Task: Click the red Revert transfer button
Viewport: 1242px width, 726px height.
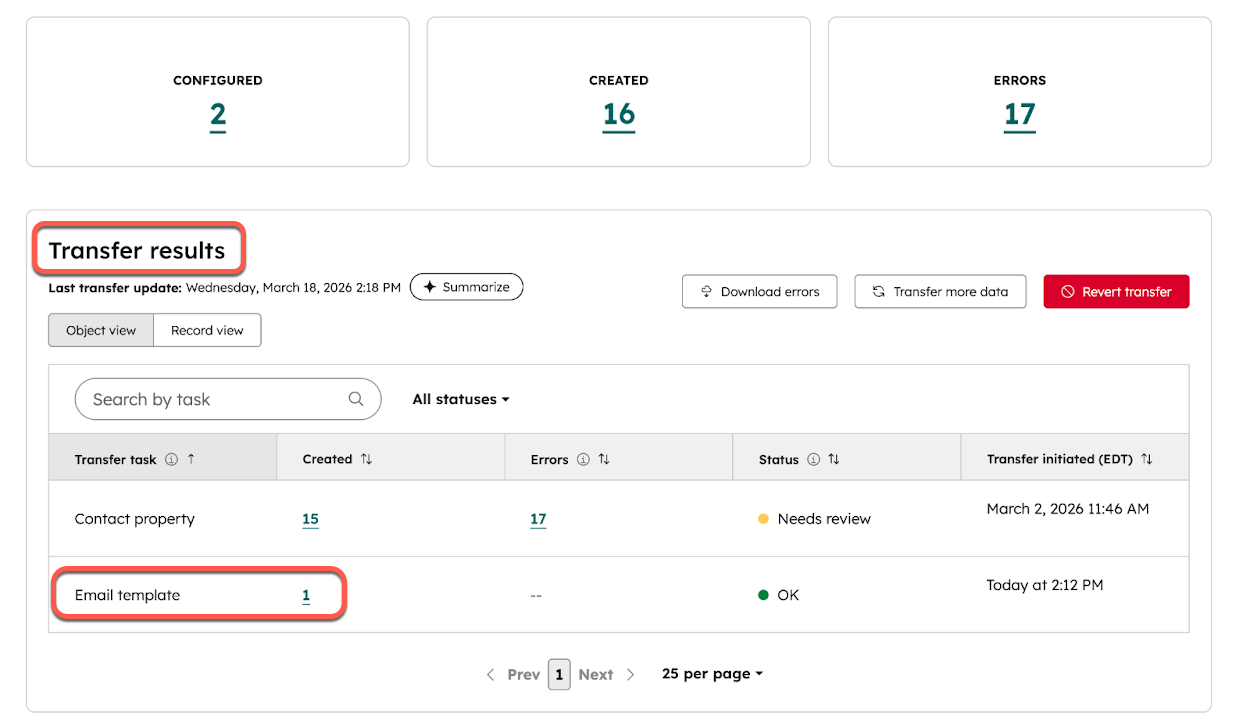Action: [1116, 292]
